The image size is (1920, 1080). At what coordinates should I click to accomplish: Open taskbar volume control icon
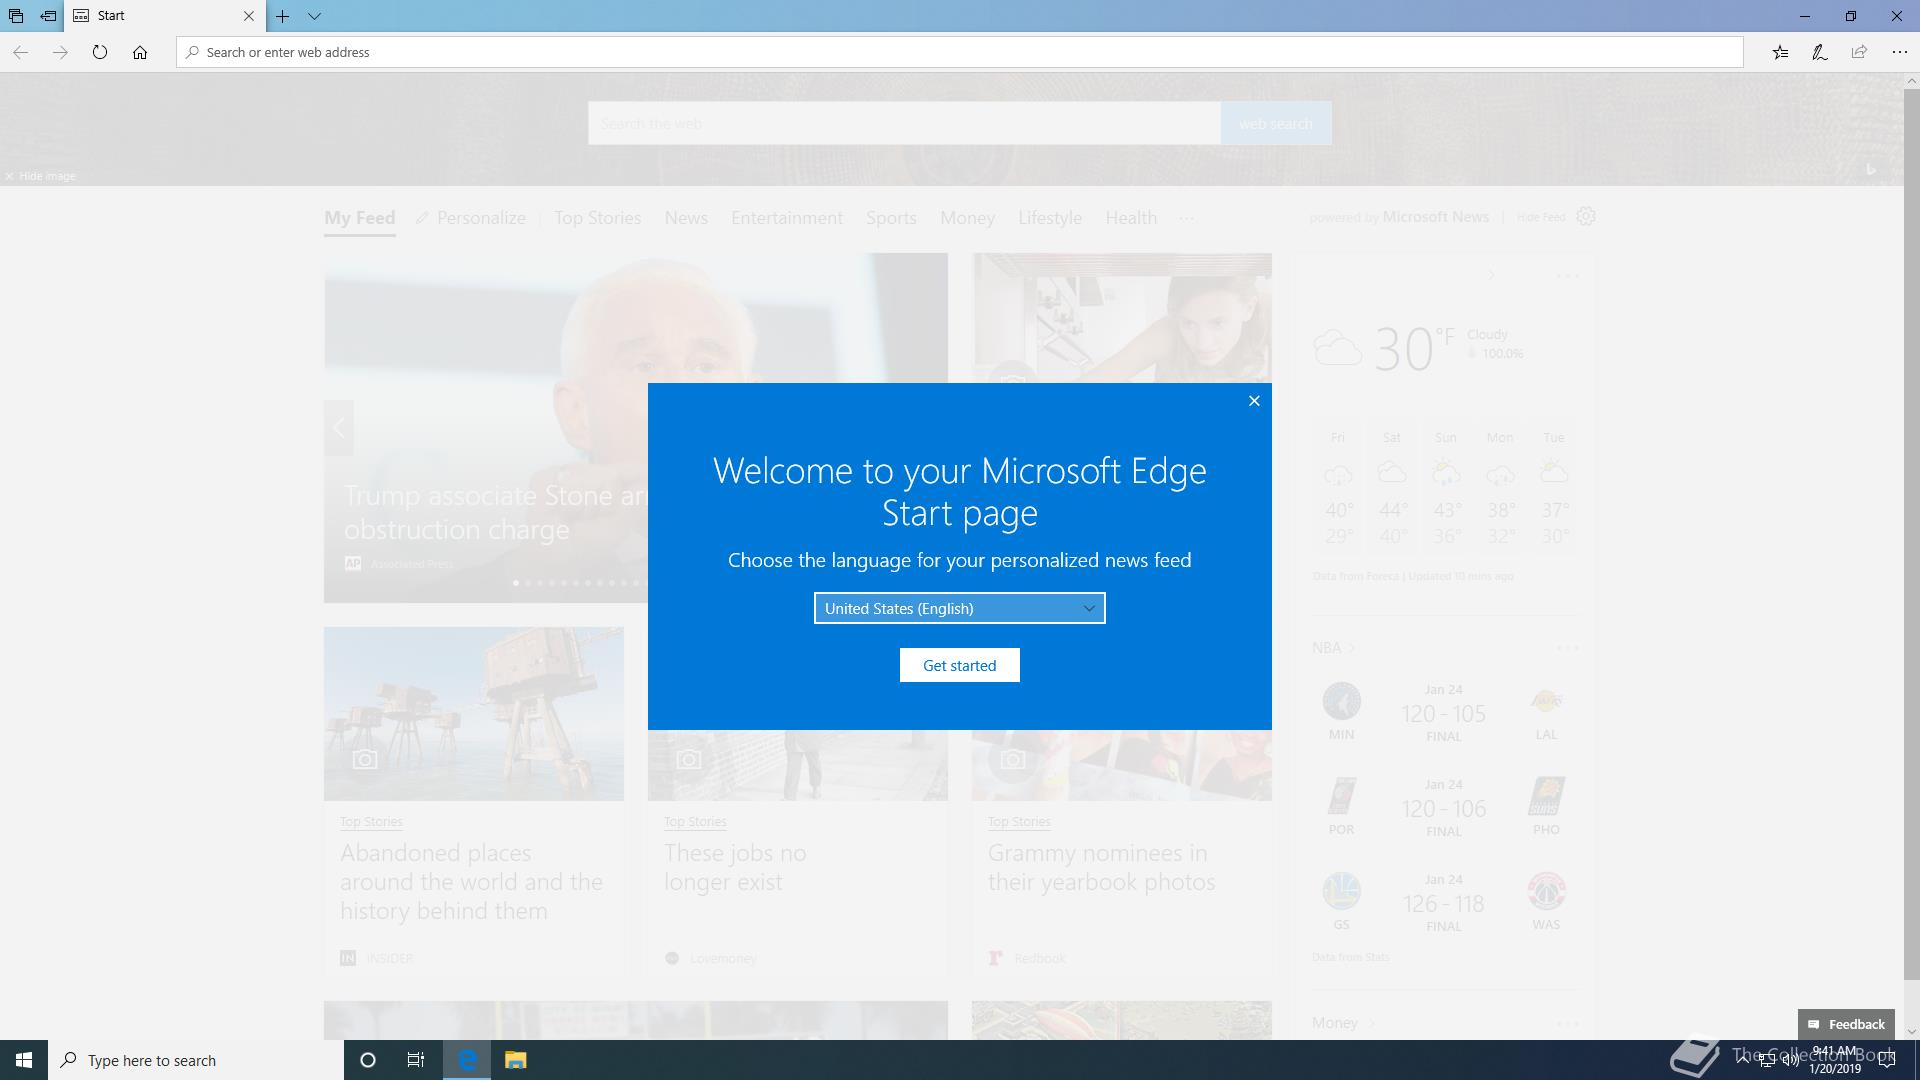[1790, 1061]
